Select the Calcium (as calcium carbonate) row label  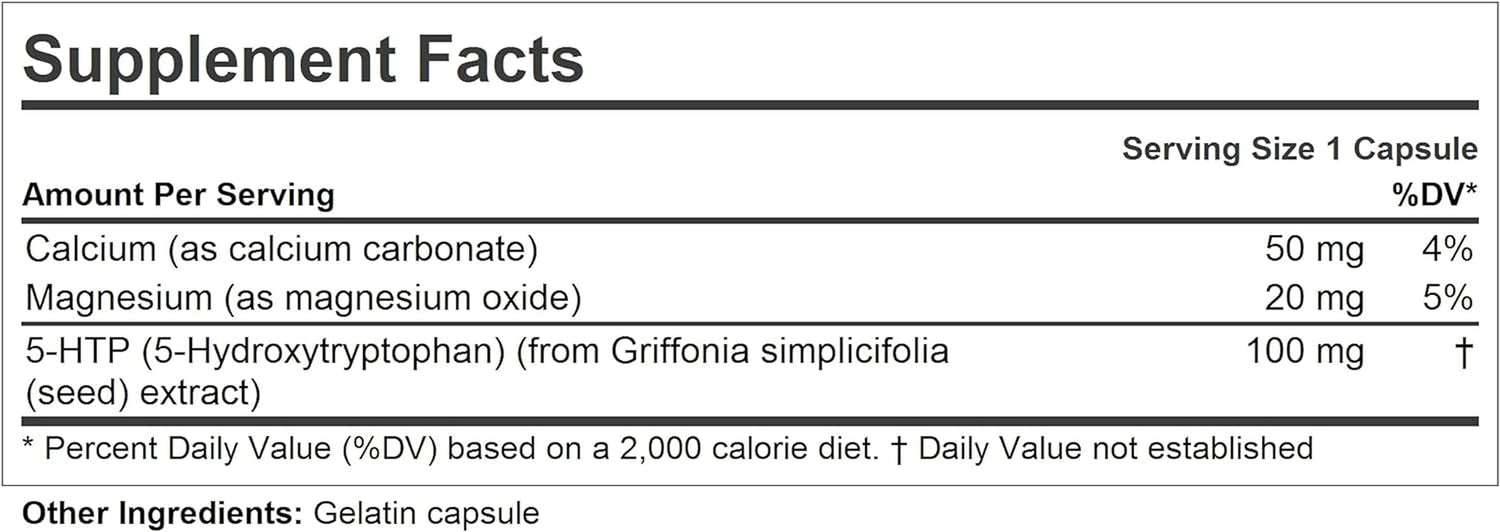281,249
